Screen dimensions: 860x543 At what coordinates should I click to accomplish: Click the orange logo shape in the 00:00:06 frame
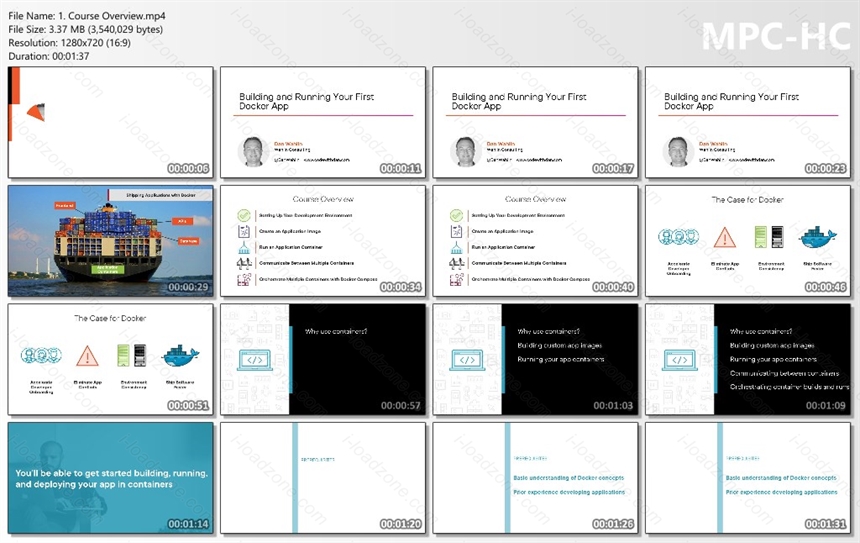pos(36,112)
